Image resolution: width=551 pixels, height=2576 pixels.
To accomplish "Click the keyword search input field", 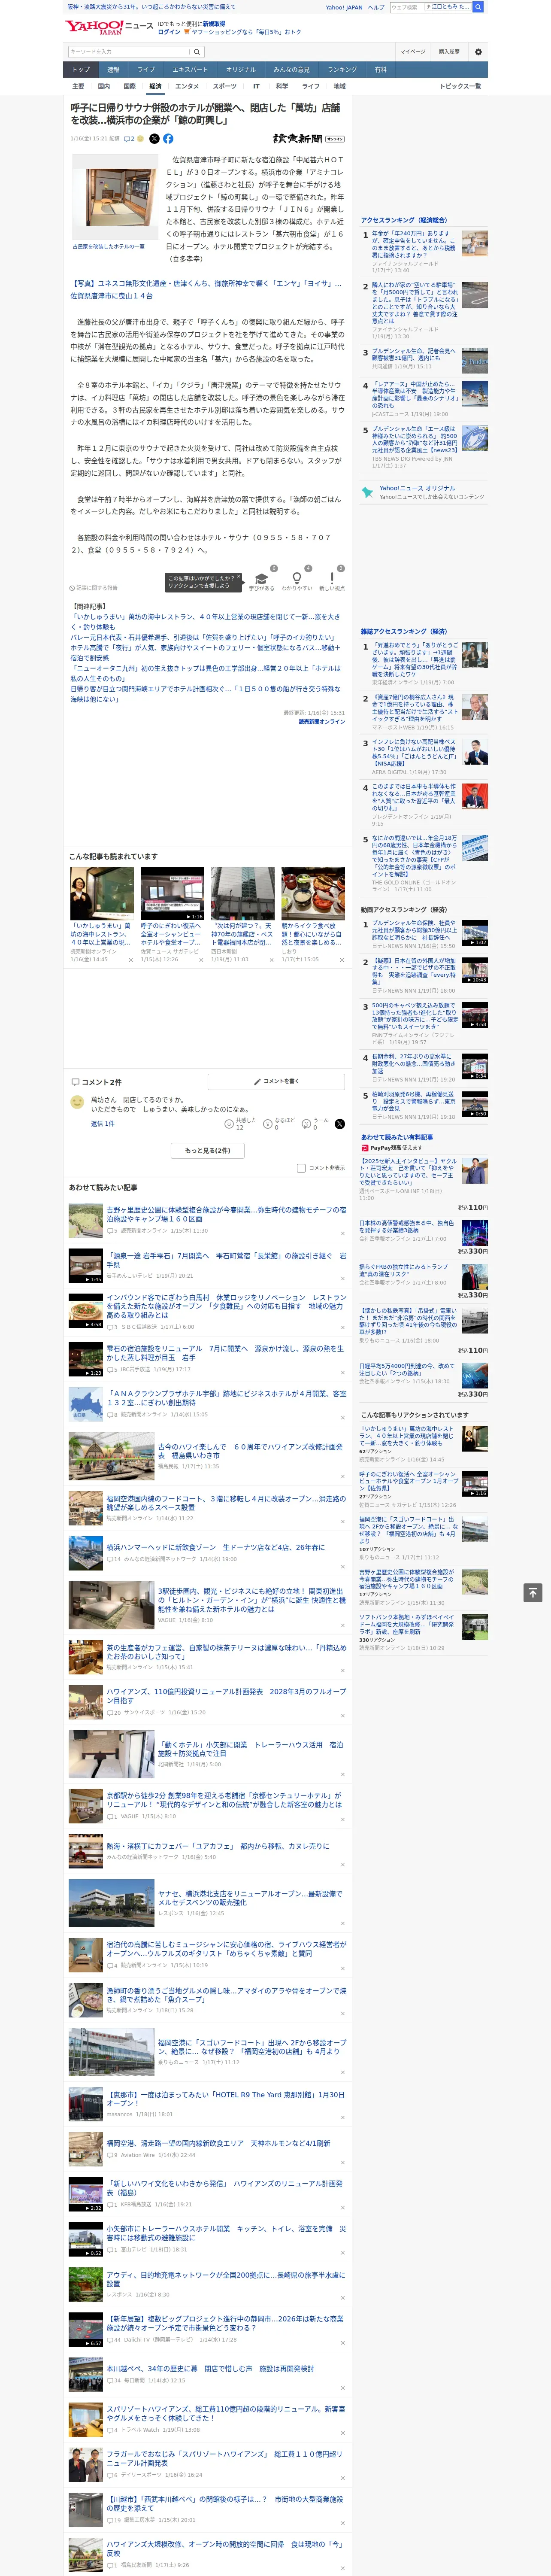I will click(x=129, y=51).
